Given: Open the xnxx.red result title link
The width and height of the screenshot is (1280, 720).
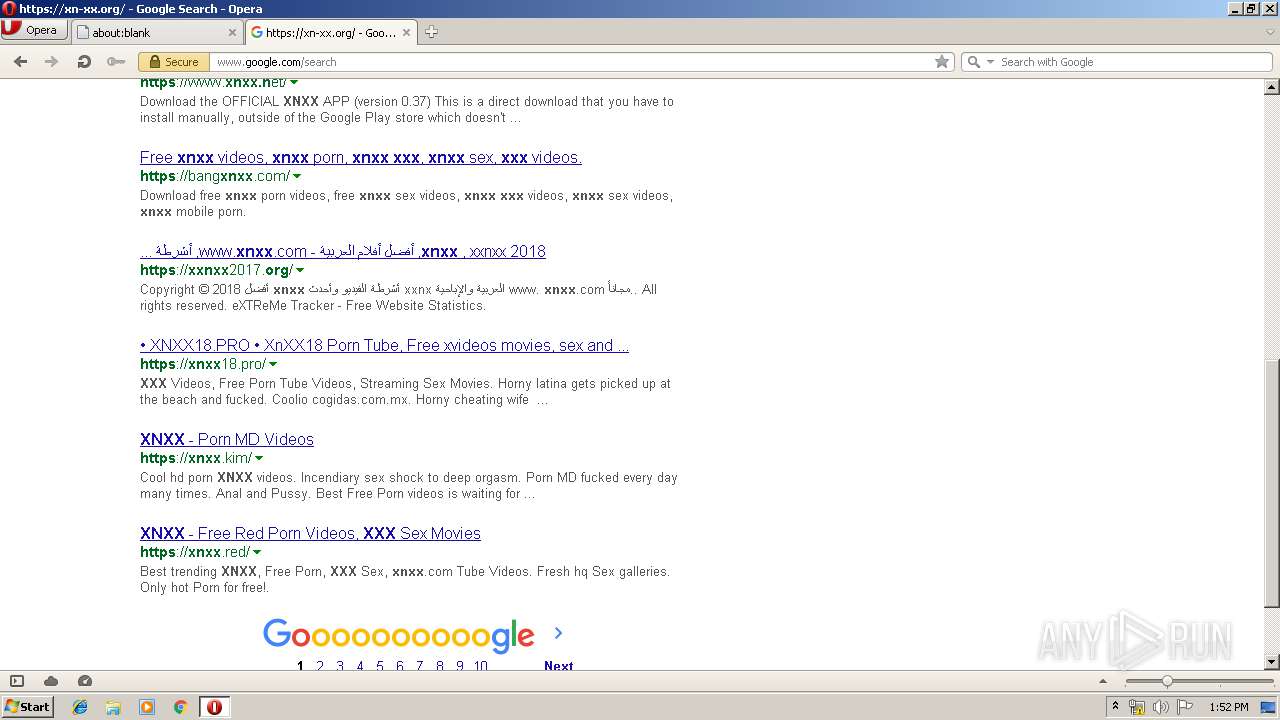Looking at the screenshot, I should (x=310, y=534).
